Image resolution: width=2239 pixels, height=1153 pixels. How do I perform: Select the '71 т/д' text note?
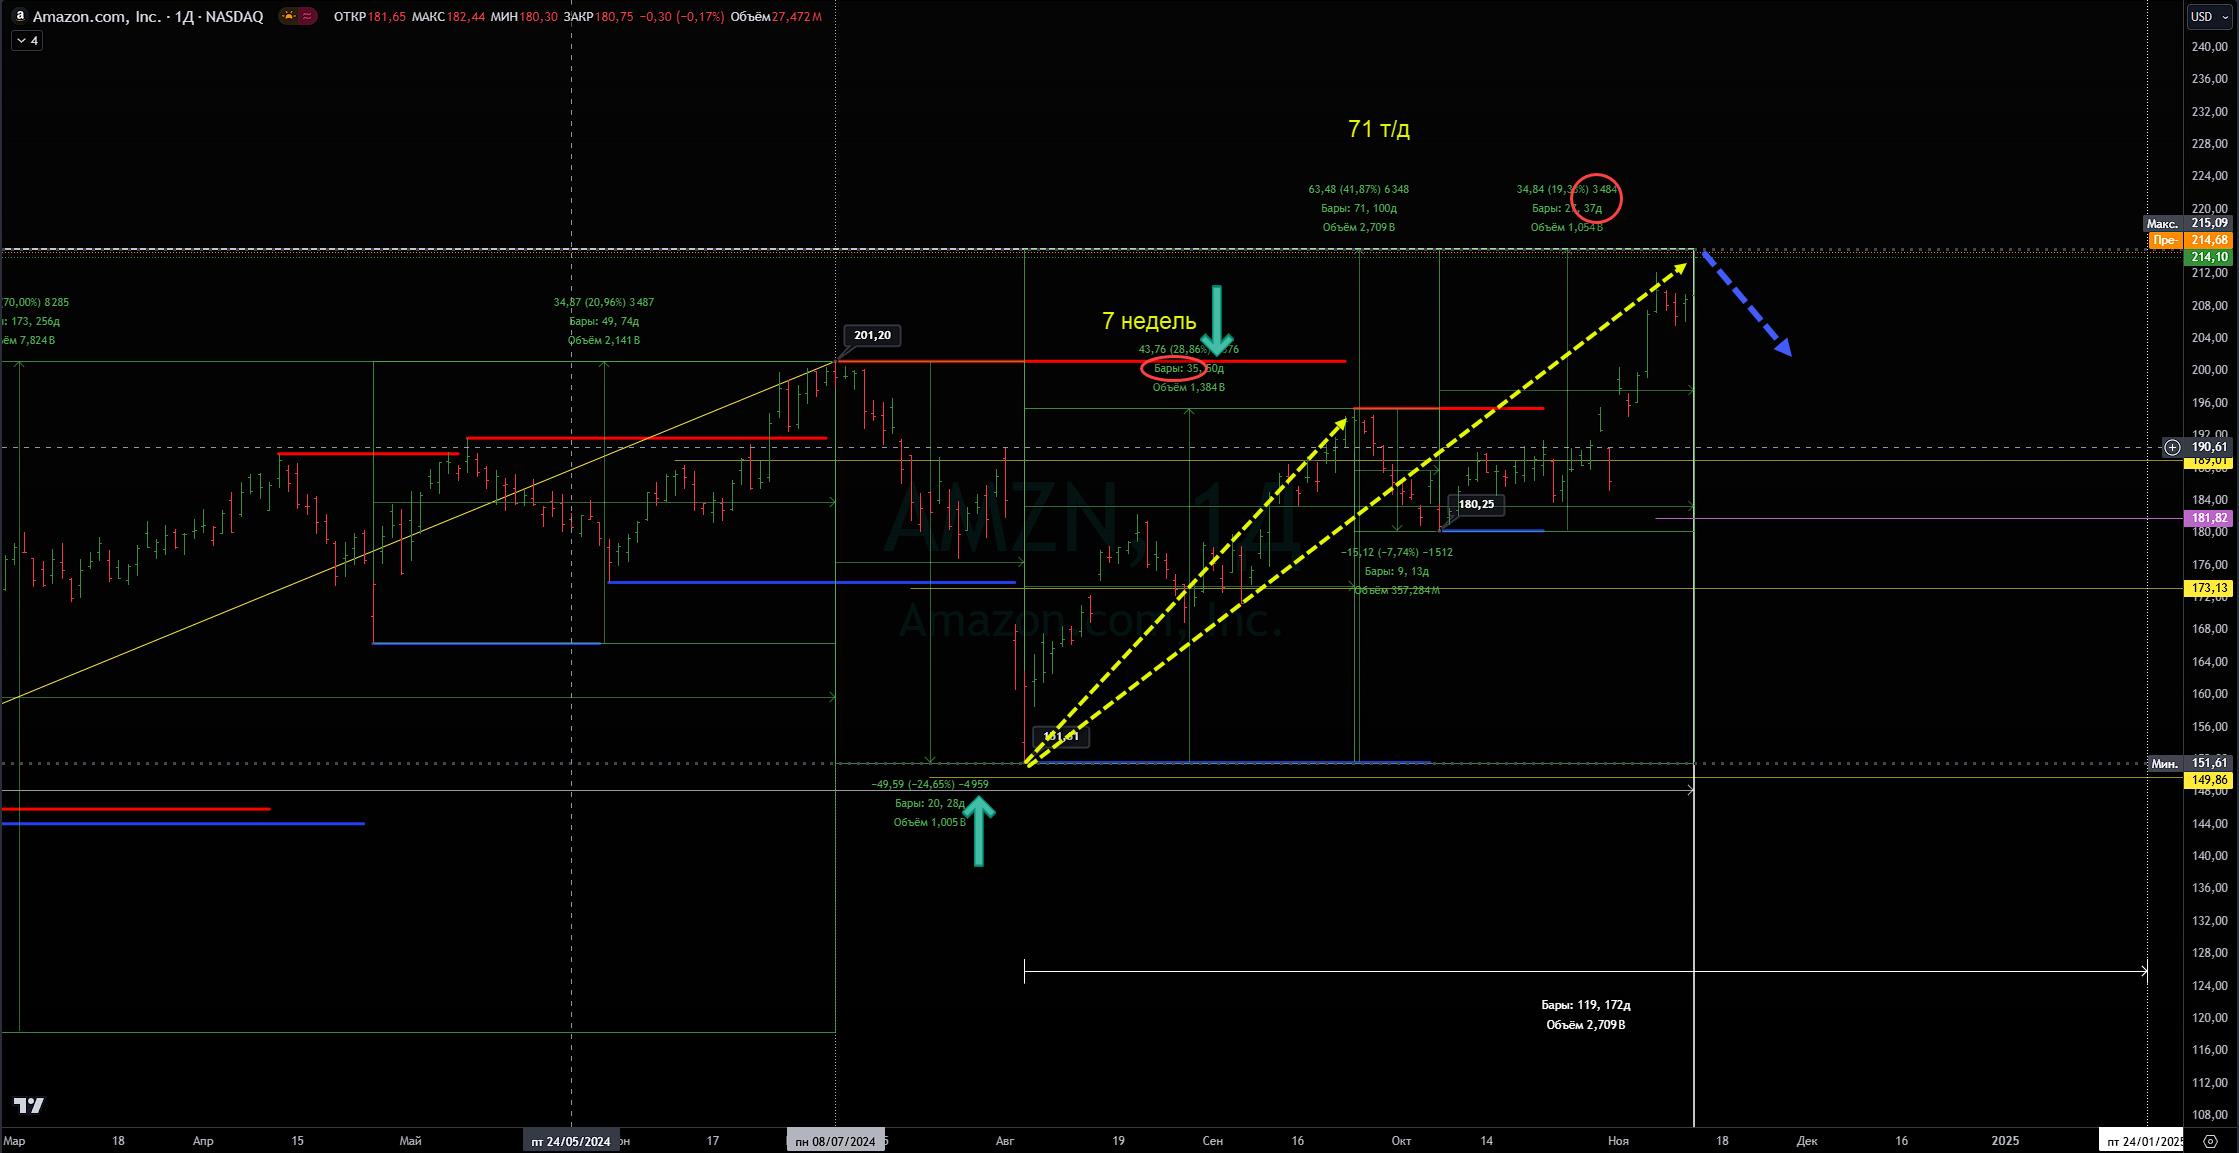(x=1379, y=129)
